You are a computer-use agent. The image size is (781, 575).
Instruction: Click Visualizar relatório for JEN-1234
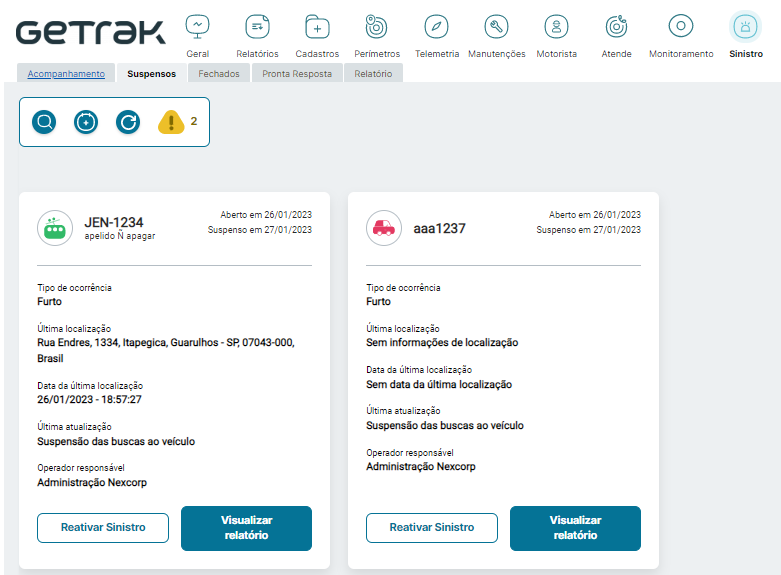pos(247,528)
